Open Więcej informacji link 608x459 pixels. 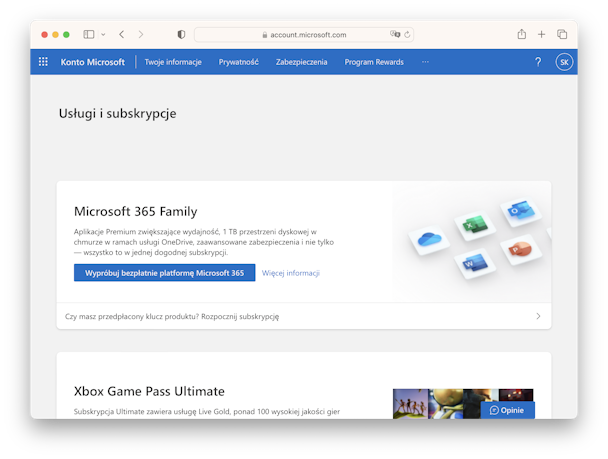tap(291, 273)
